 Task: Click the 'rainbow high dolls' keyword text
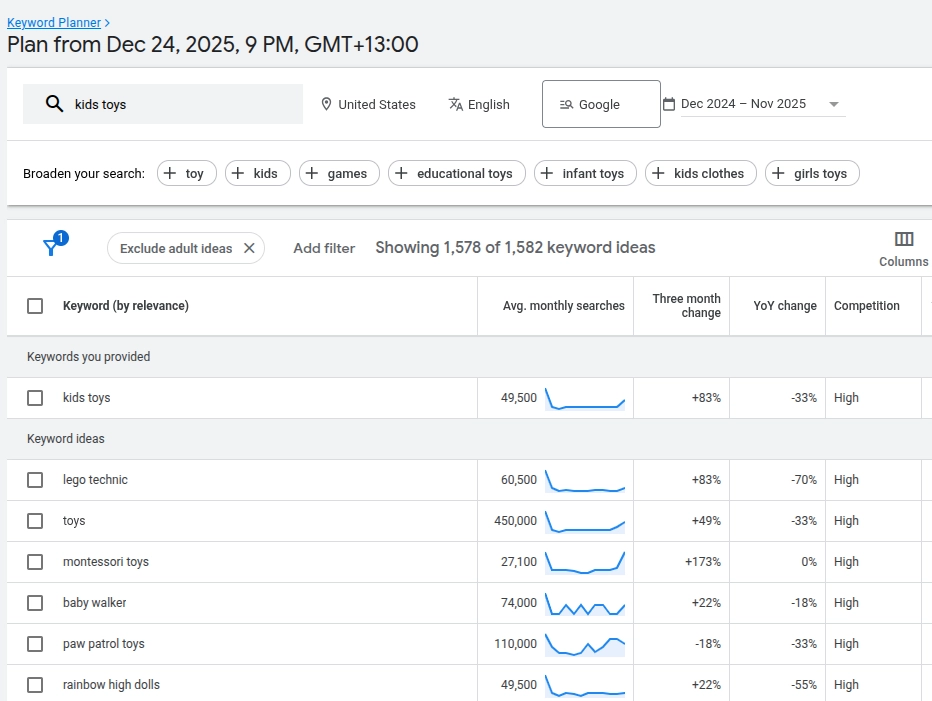pyautogui.click(x=111, y=685)
